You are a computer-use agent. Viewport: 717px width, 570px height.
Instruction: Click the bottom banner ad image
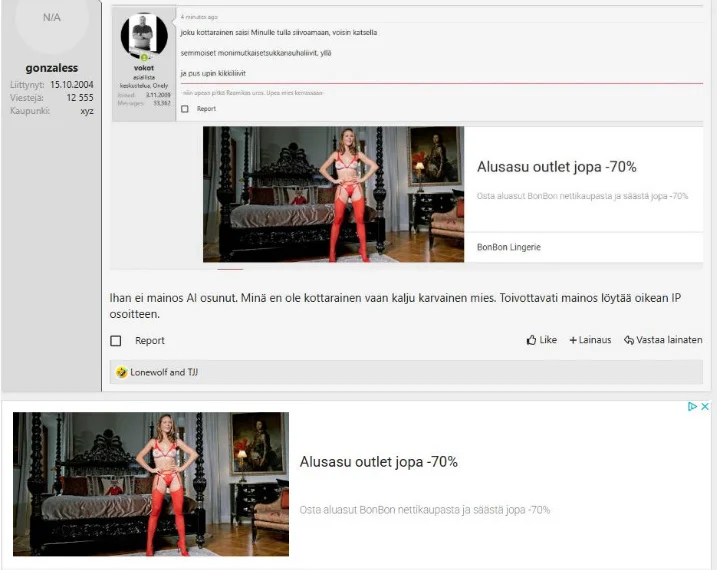coord(151,484)
